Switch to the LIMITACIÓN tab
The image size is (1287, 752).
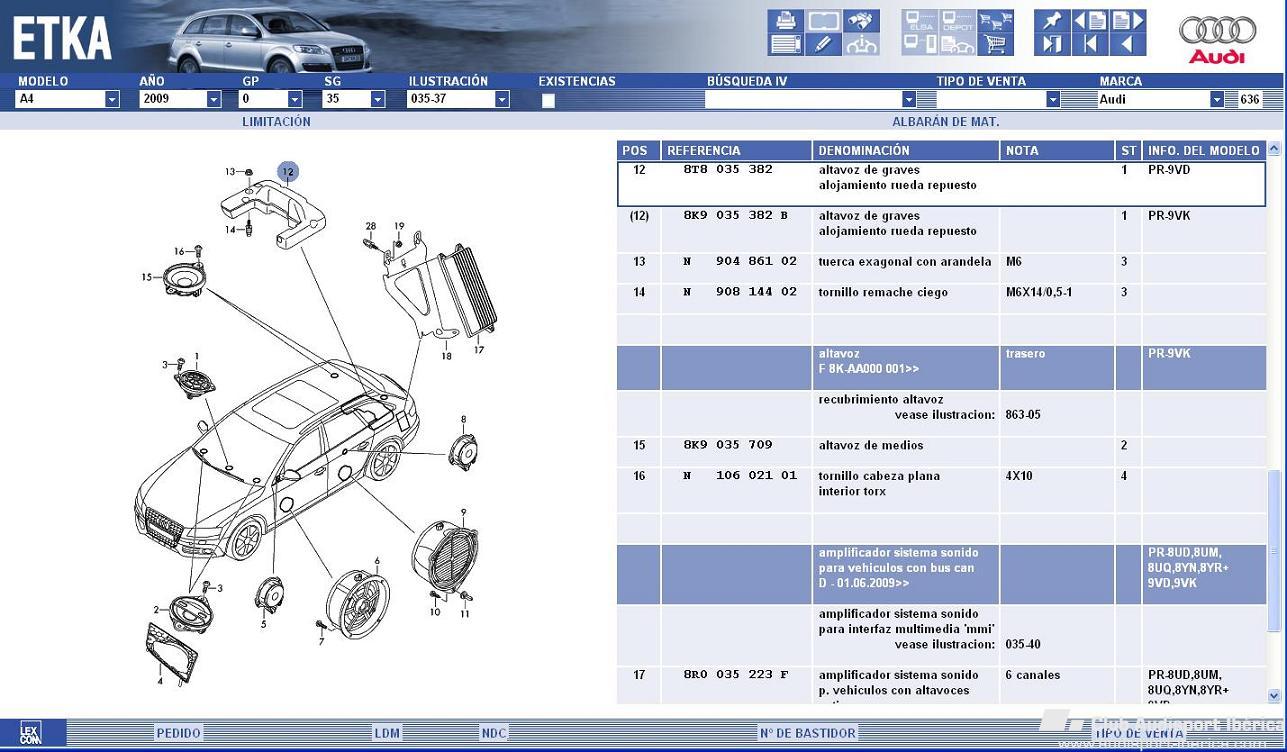pyautogui.click(x=276, y=122)
